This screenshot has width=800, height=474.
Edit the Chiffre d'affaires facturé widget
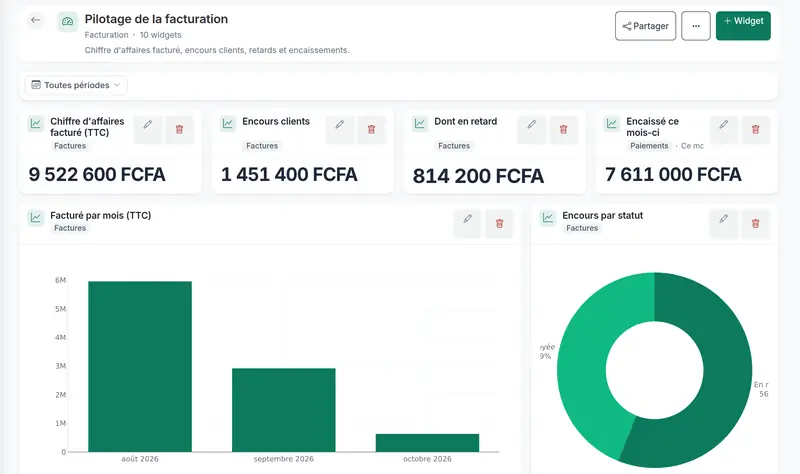click(148, 130)
